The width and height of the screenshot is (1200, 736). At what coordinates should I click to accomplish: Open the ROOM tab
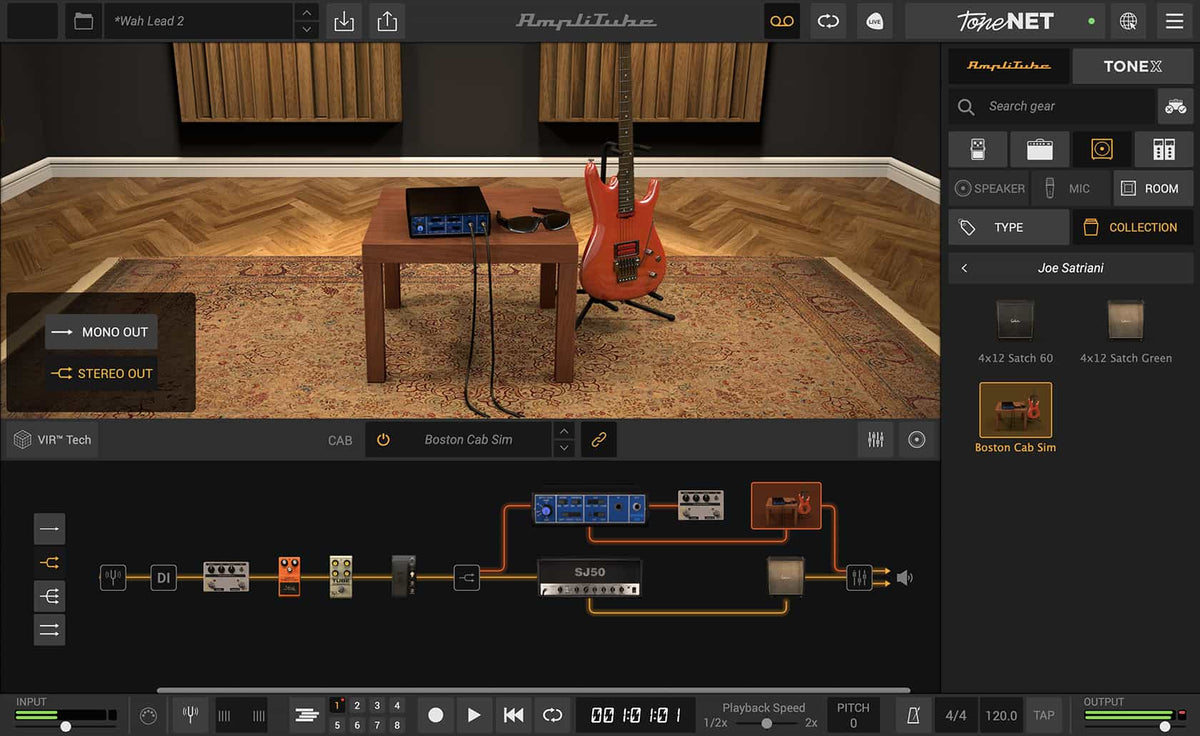pyautogui.click(x=1153, y=188)
